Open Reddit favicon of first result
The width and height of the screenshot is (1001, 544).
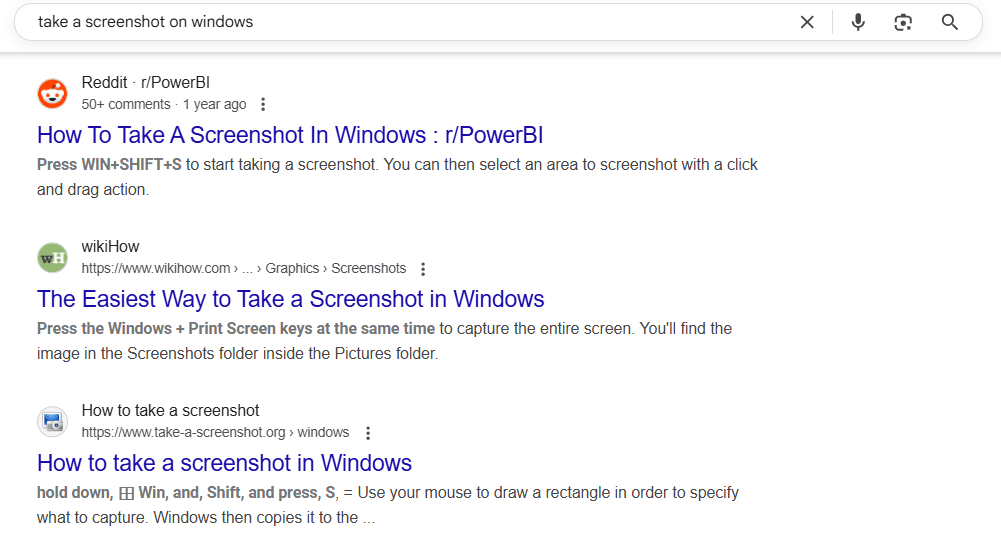(52, 93)
